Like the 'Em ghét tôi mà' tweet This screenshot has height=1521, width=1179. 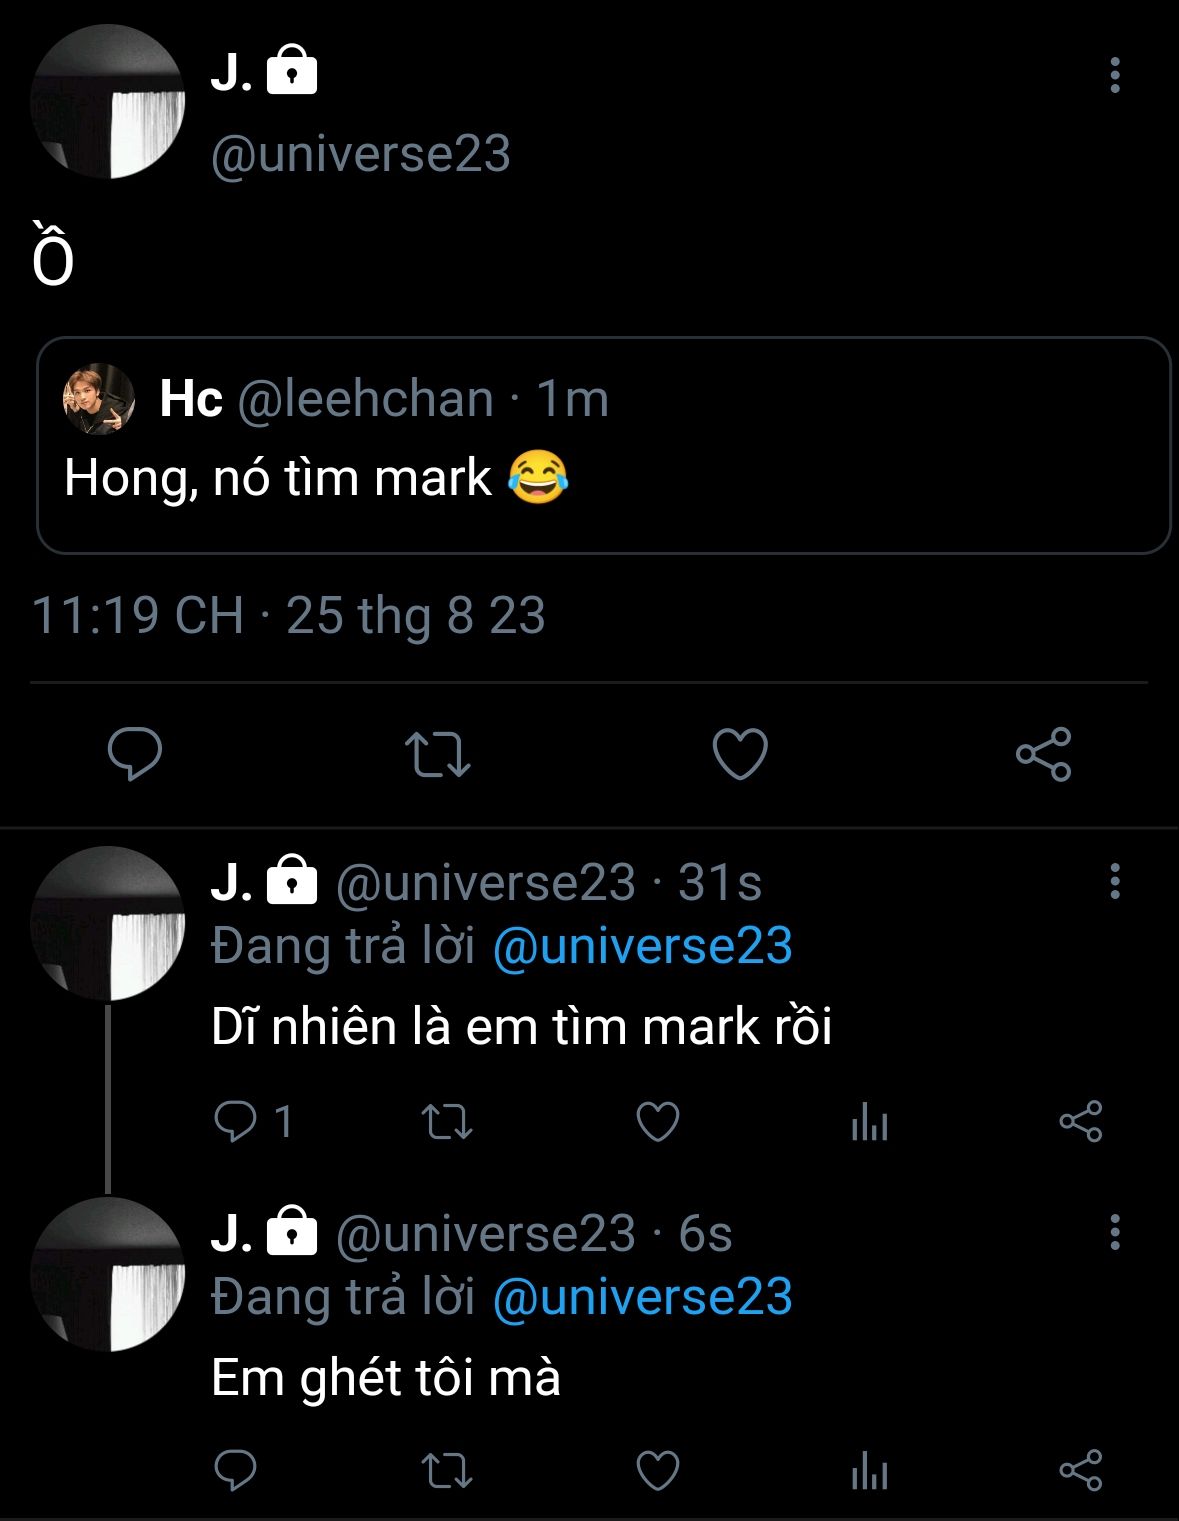click(658, 1470)
